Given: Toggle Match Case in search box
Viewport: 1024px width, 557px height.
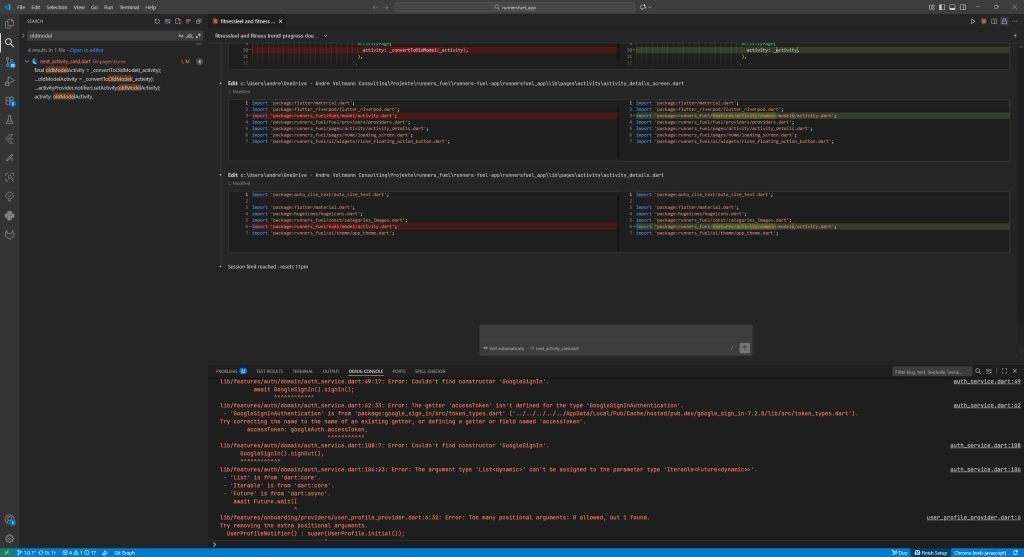Looking at the screenshot, I should click(180, 36).
